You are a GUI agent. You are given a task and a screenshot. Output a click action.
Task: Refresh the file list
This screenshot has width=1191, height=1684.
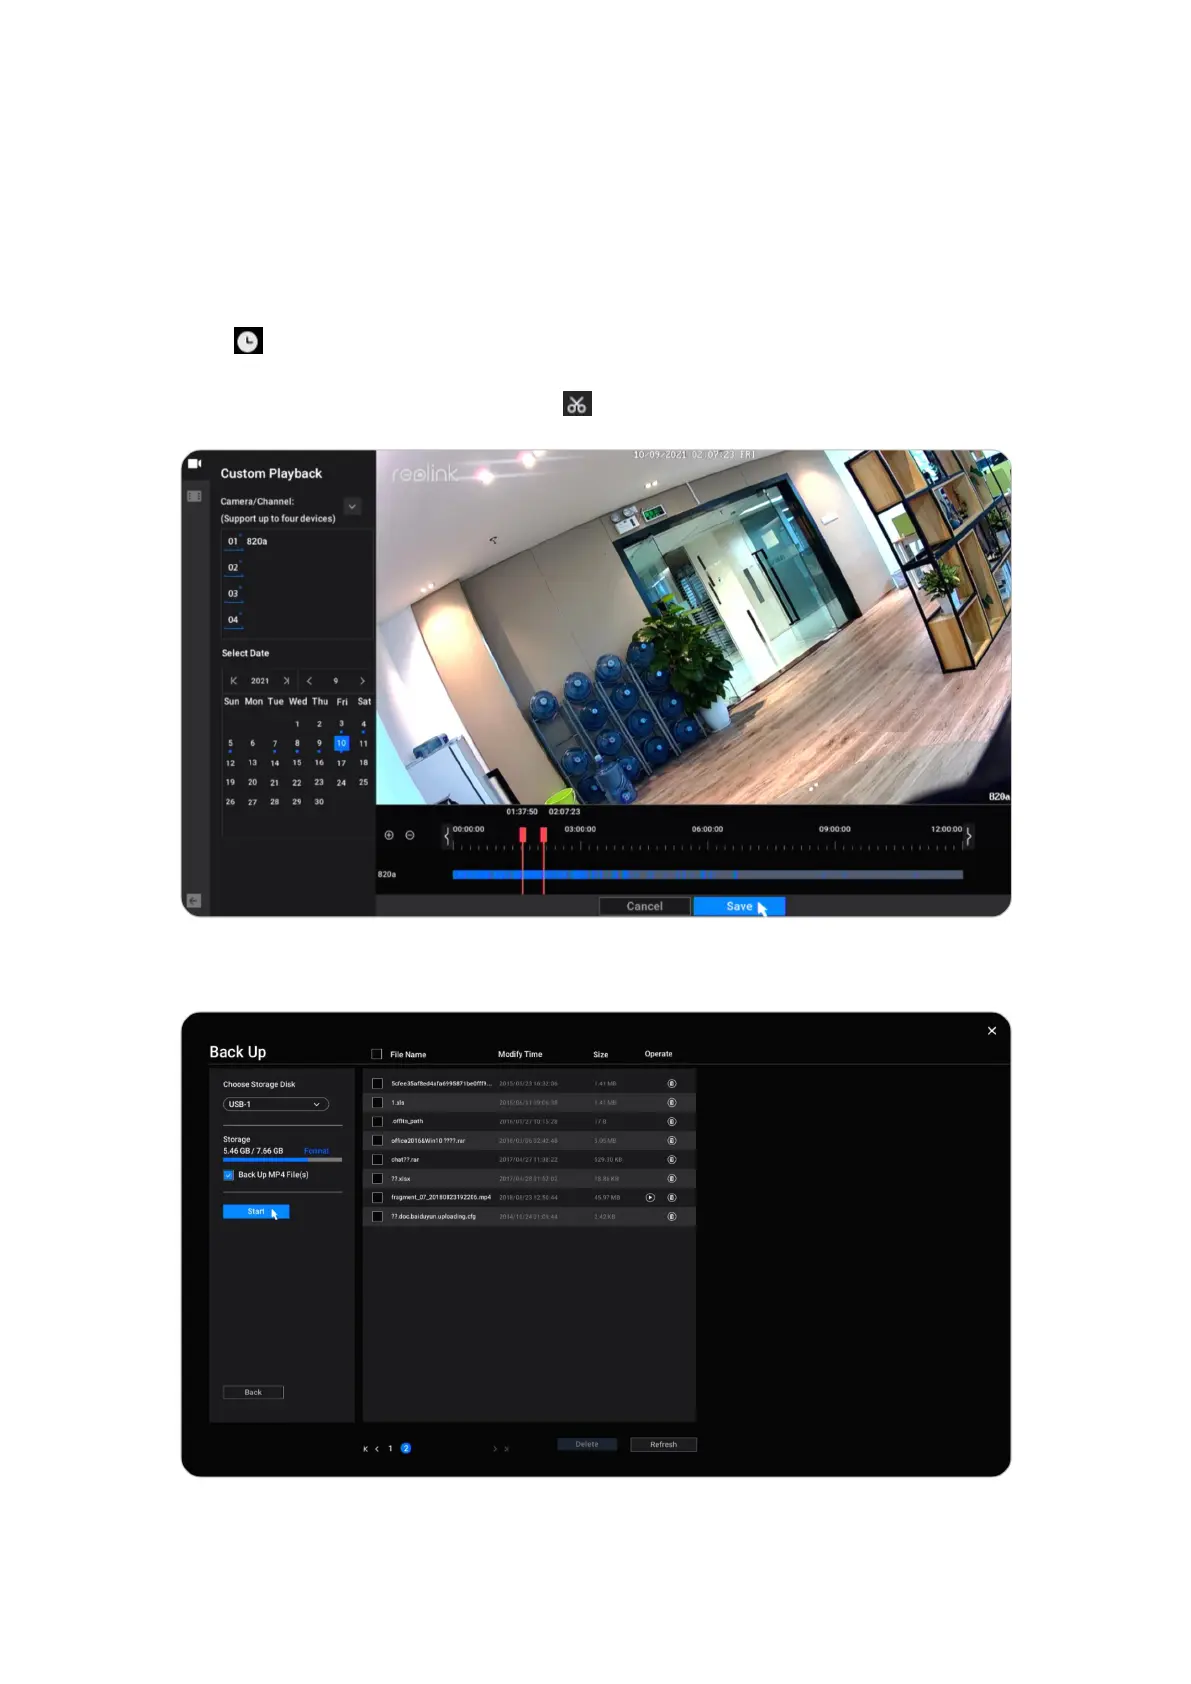[664, 1445]
